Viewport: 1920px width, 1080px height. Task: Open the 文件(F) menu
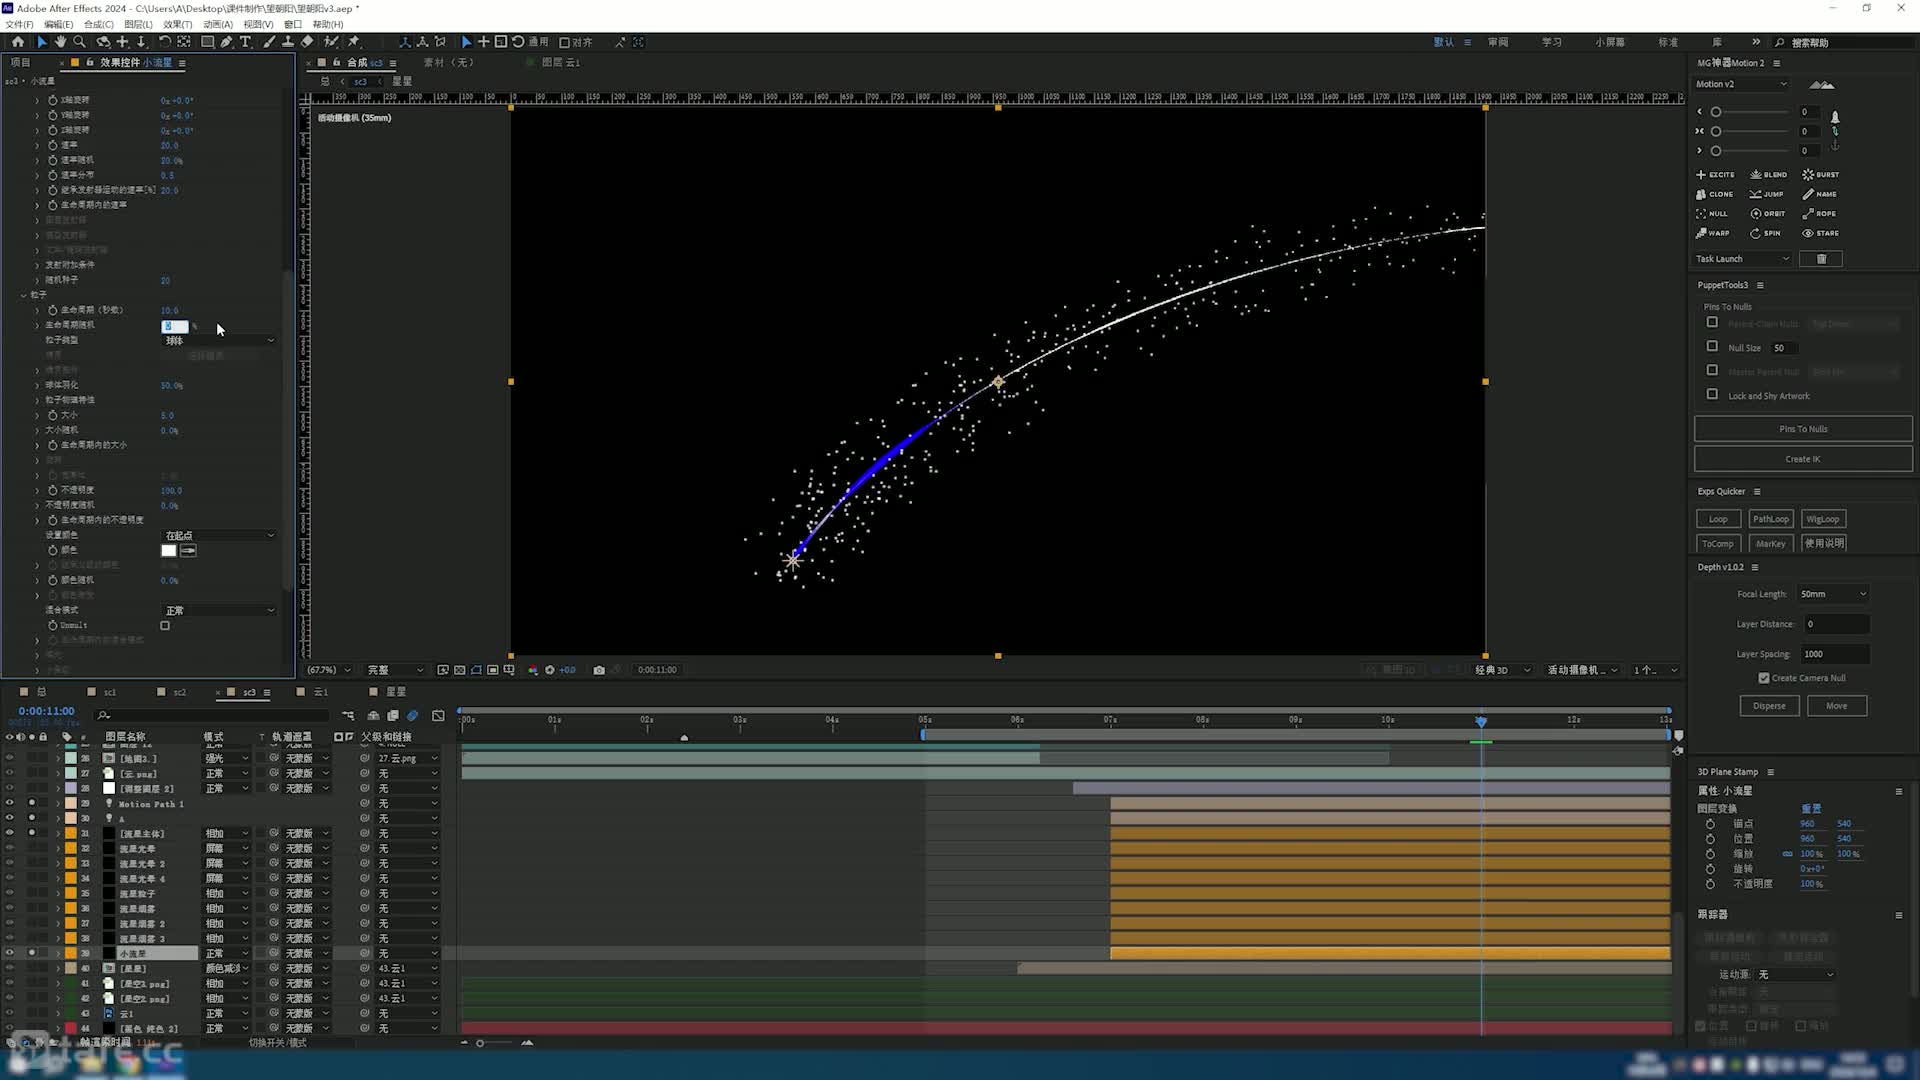click(x=19, y=24)
